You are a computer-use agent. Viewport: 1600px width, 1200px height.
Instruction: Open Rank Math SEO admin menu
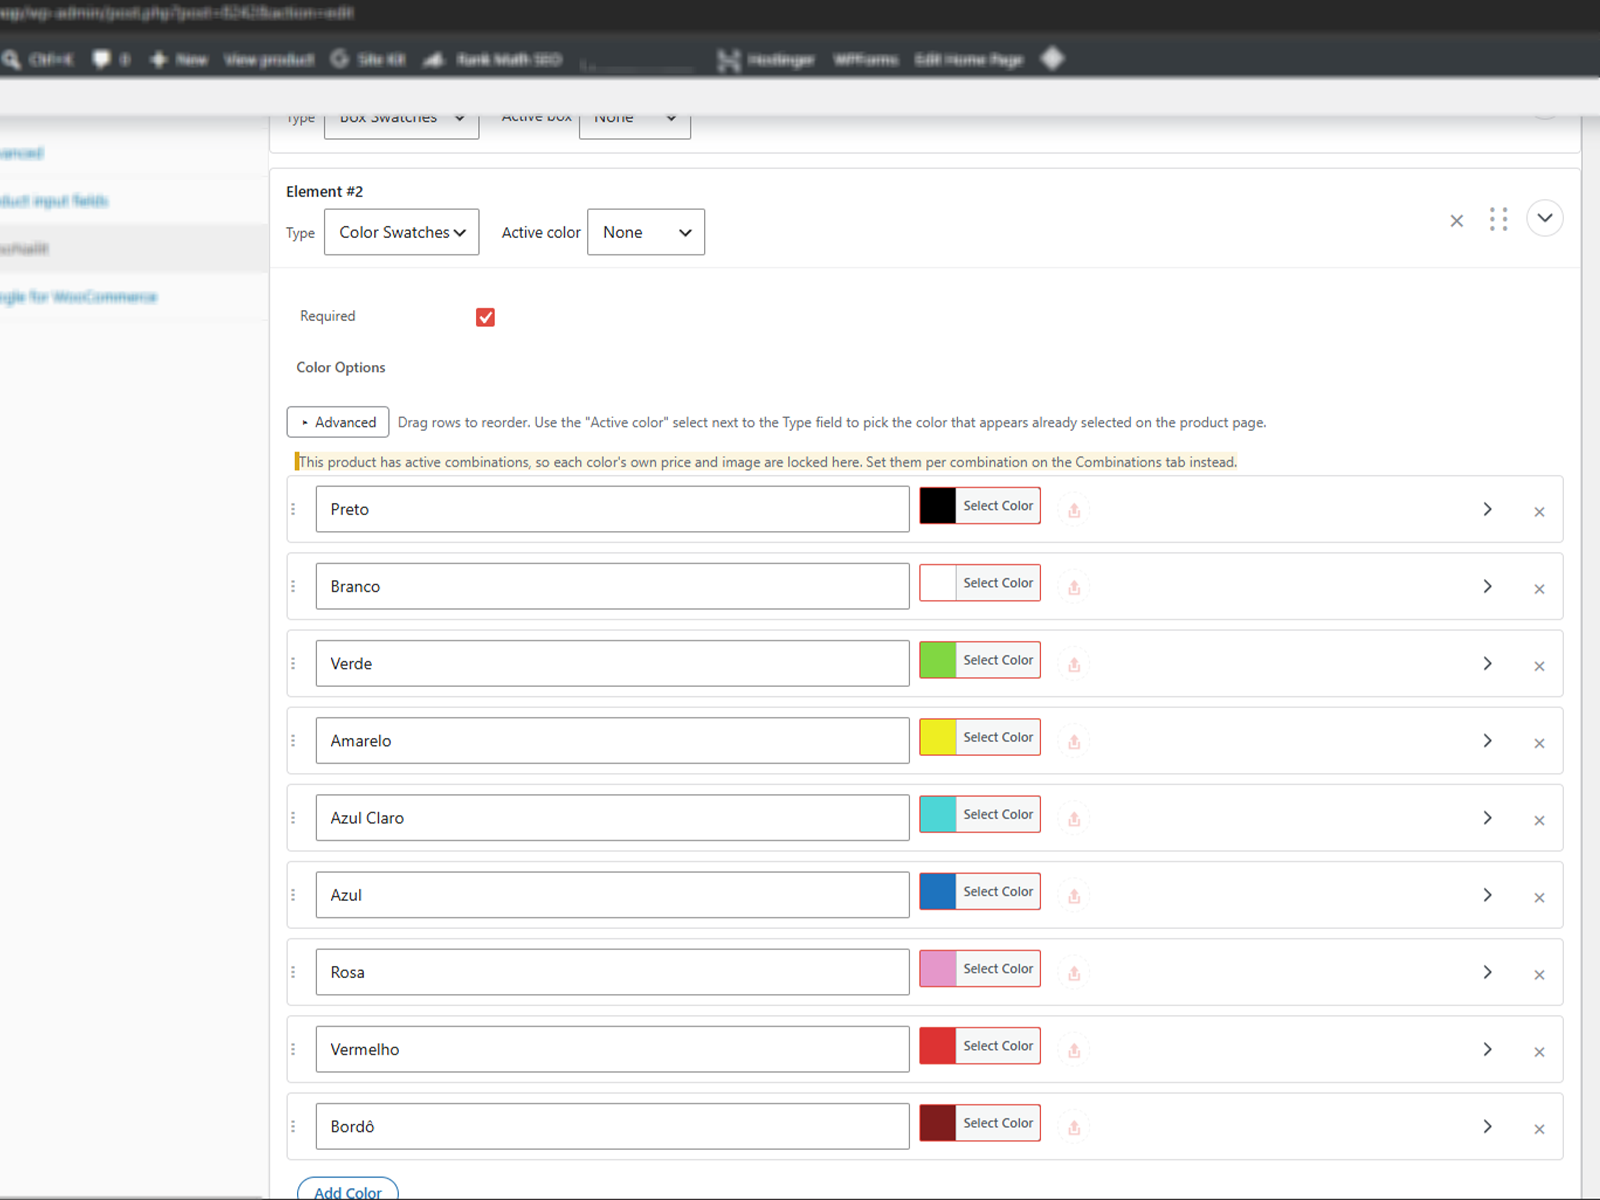point(492,60)
